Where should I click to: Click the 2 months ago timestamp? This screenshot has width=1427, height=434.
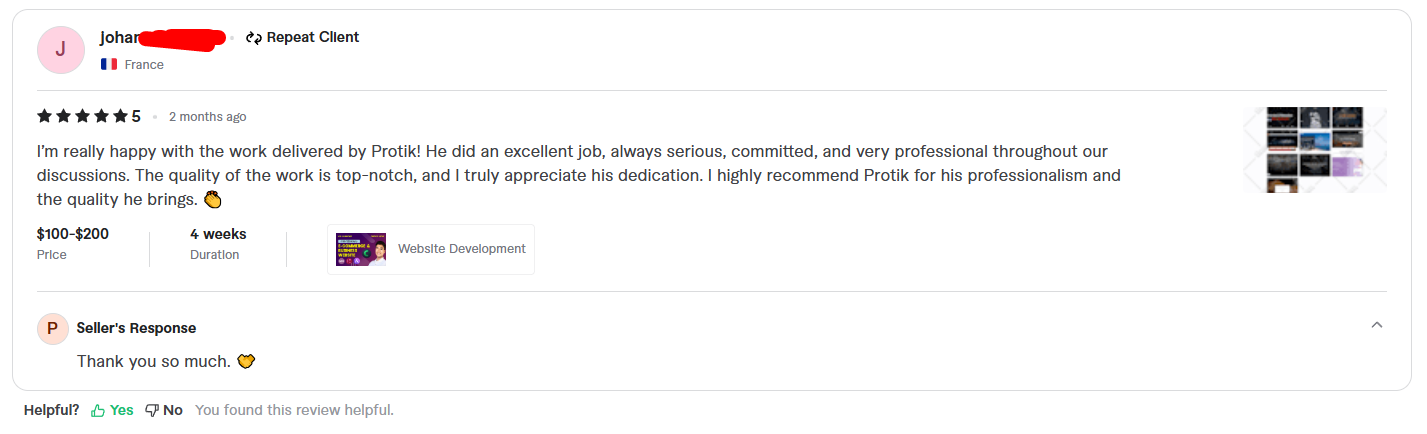(x=207, y=117)
